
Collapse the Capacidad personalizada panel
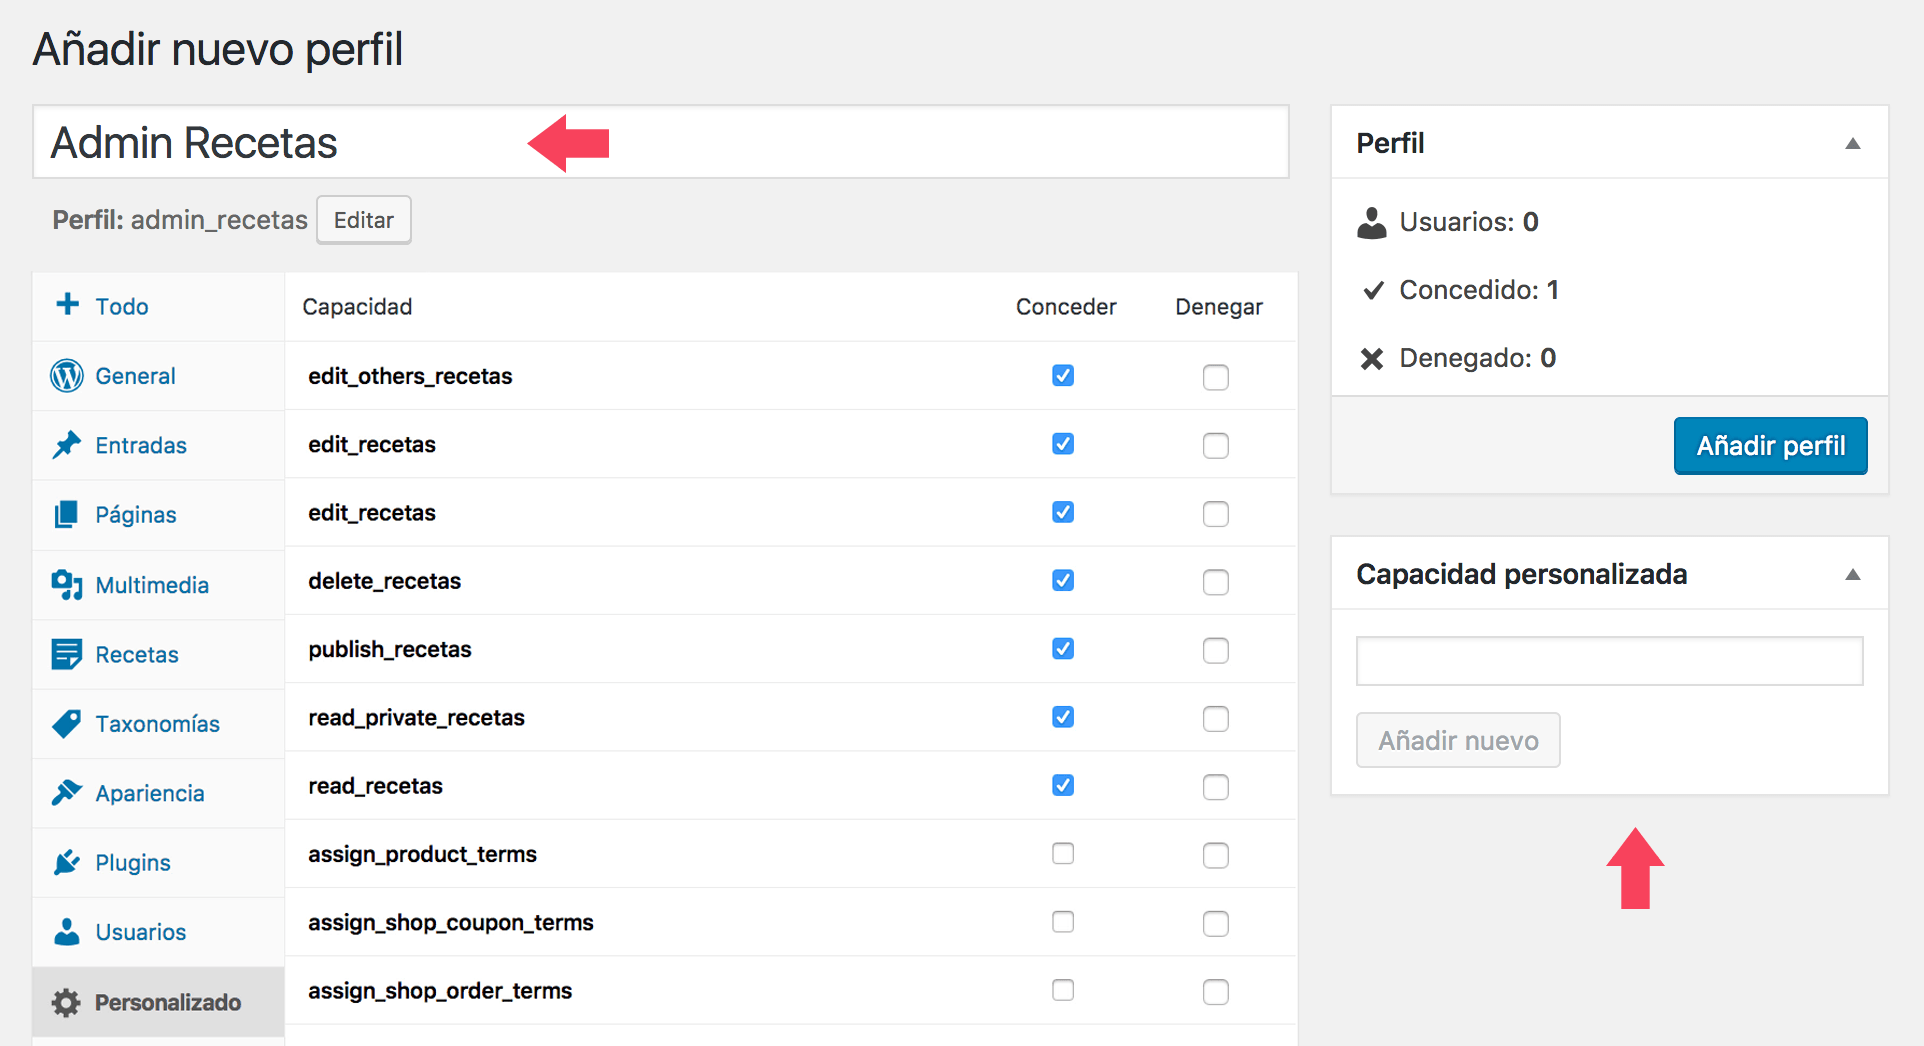click(1852, 575)
